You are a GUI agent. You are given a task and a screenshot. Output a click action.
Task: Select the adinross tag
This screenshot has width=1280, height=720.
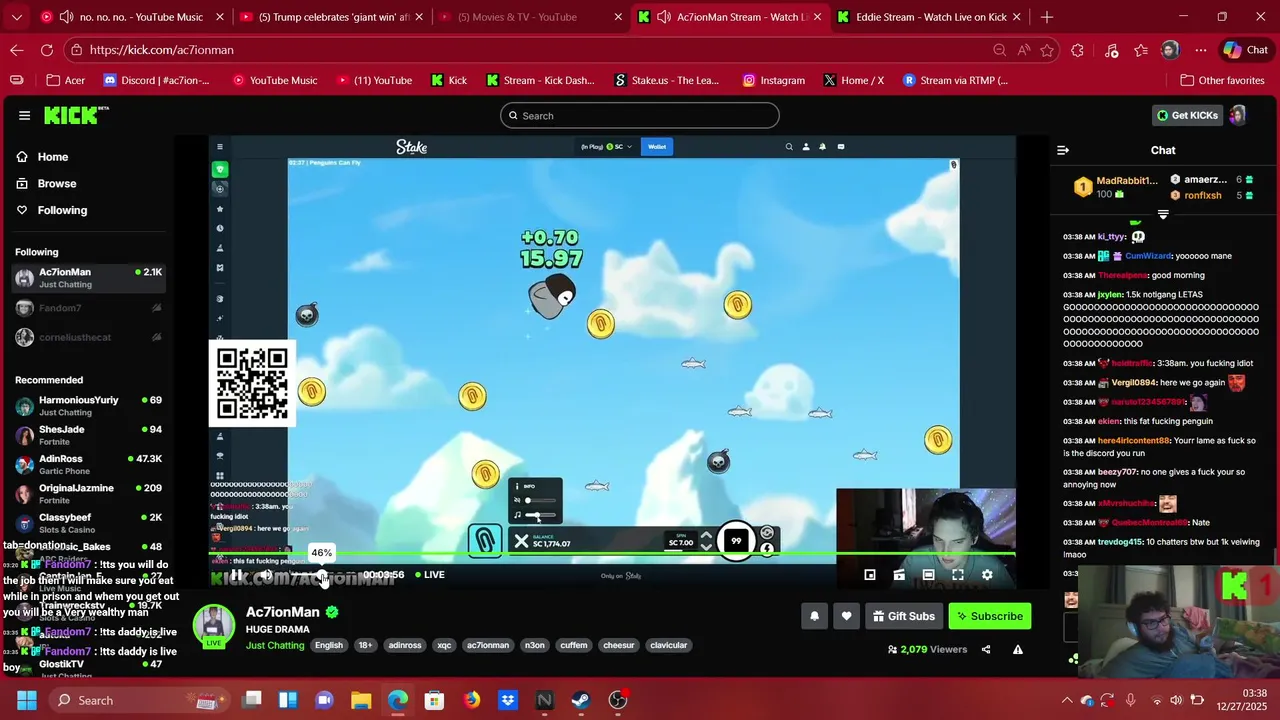coord(405,645)
